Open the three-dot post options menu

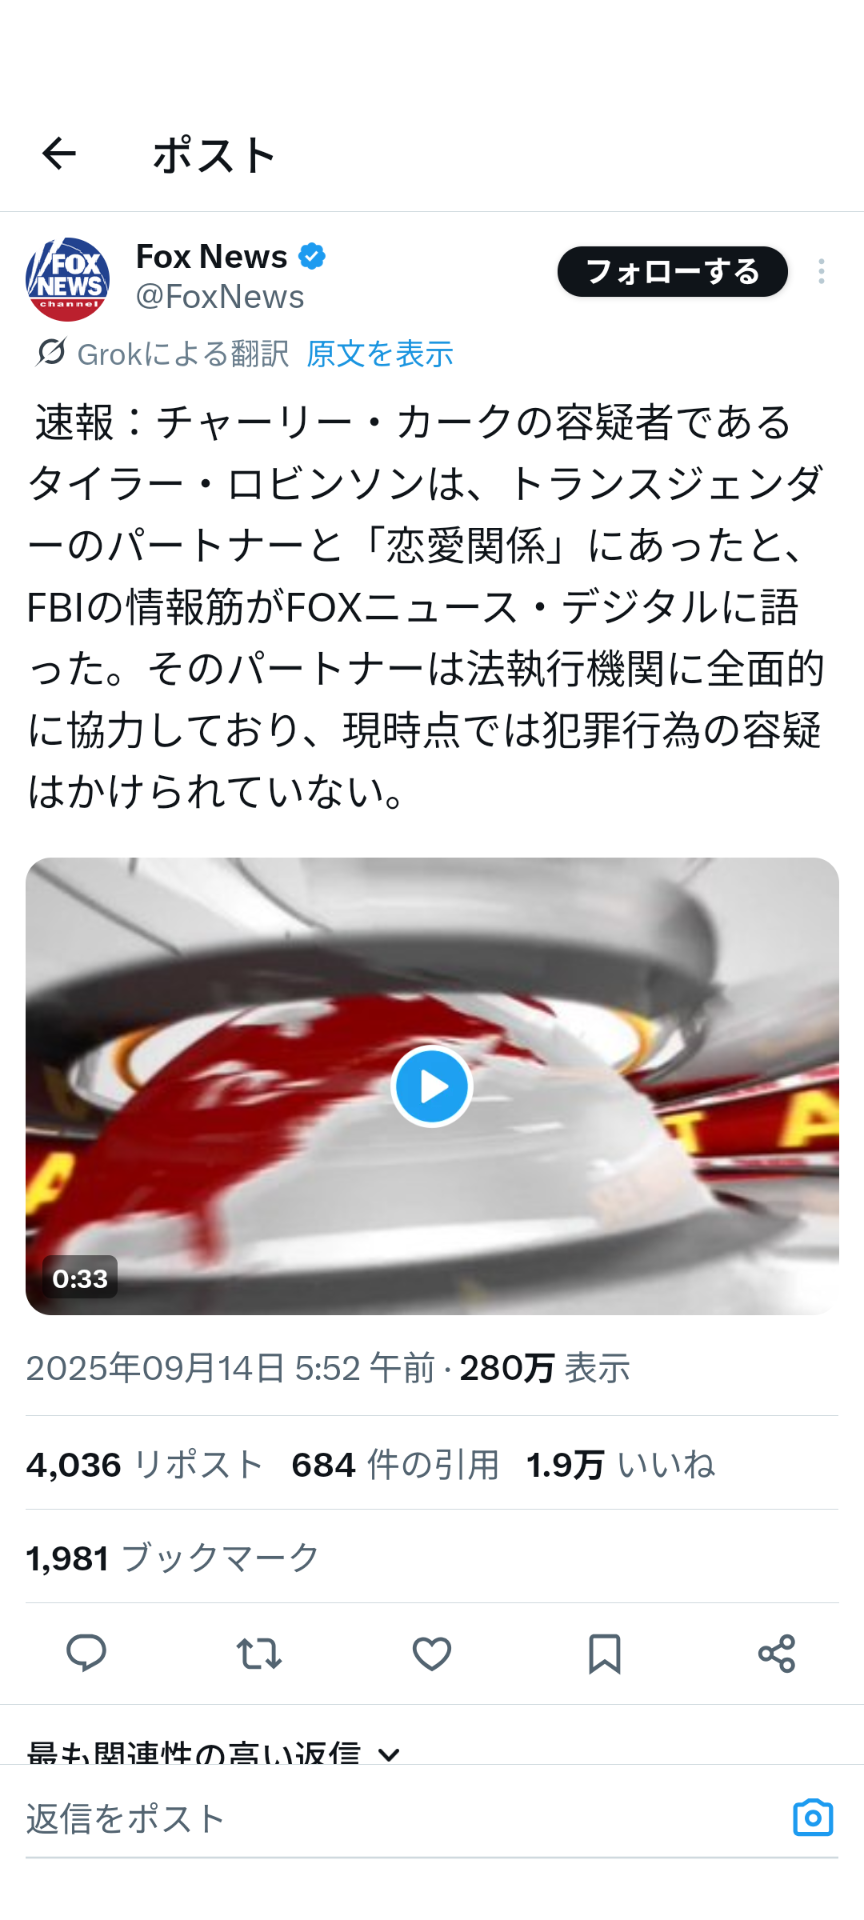coord(821,271)
